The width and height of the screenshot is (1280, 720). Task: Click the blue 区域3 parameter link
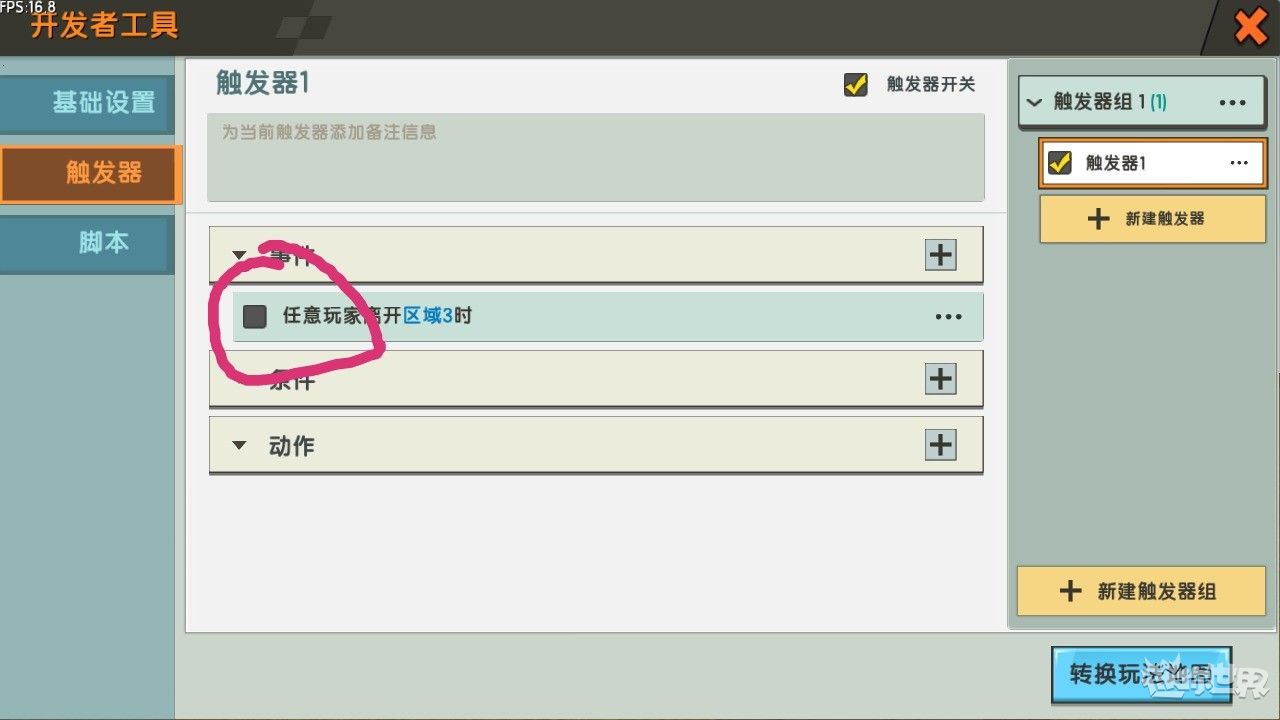pos(428,316)
